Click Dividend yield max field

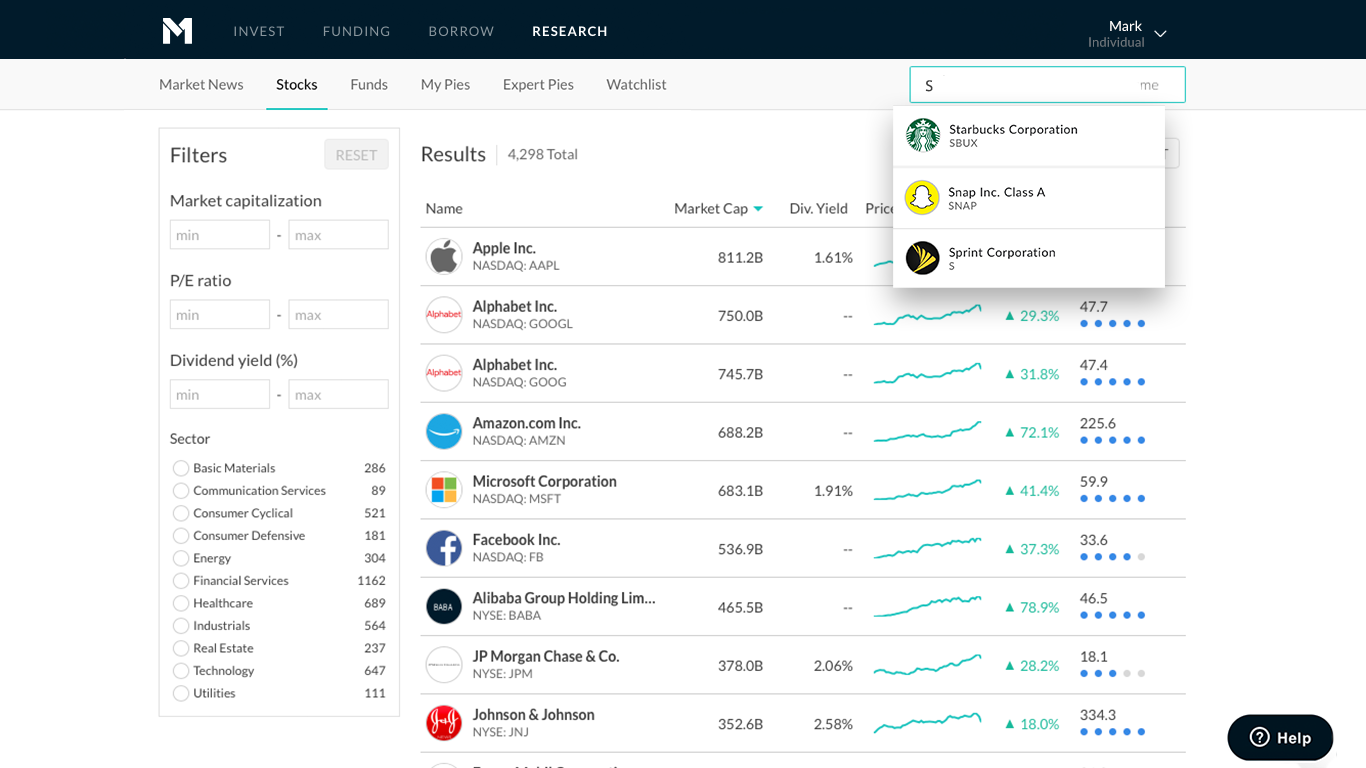[338, 394]
